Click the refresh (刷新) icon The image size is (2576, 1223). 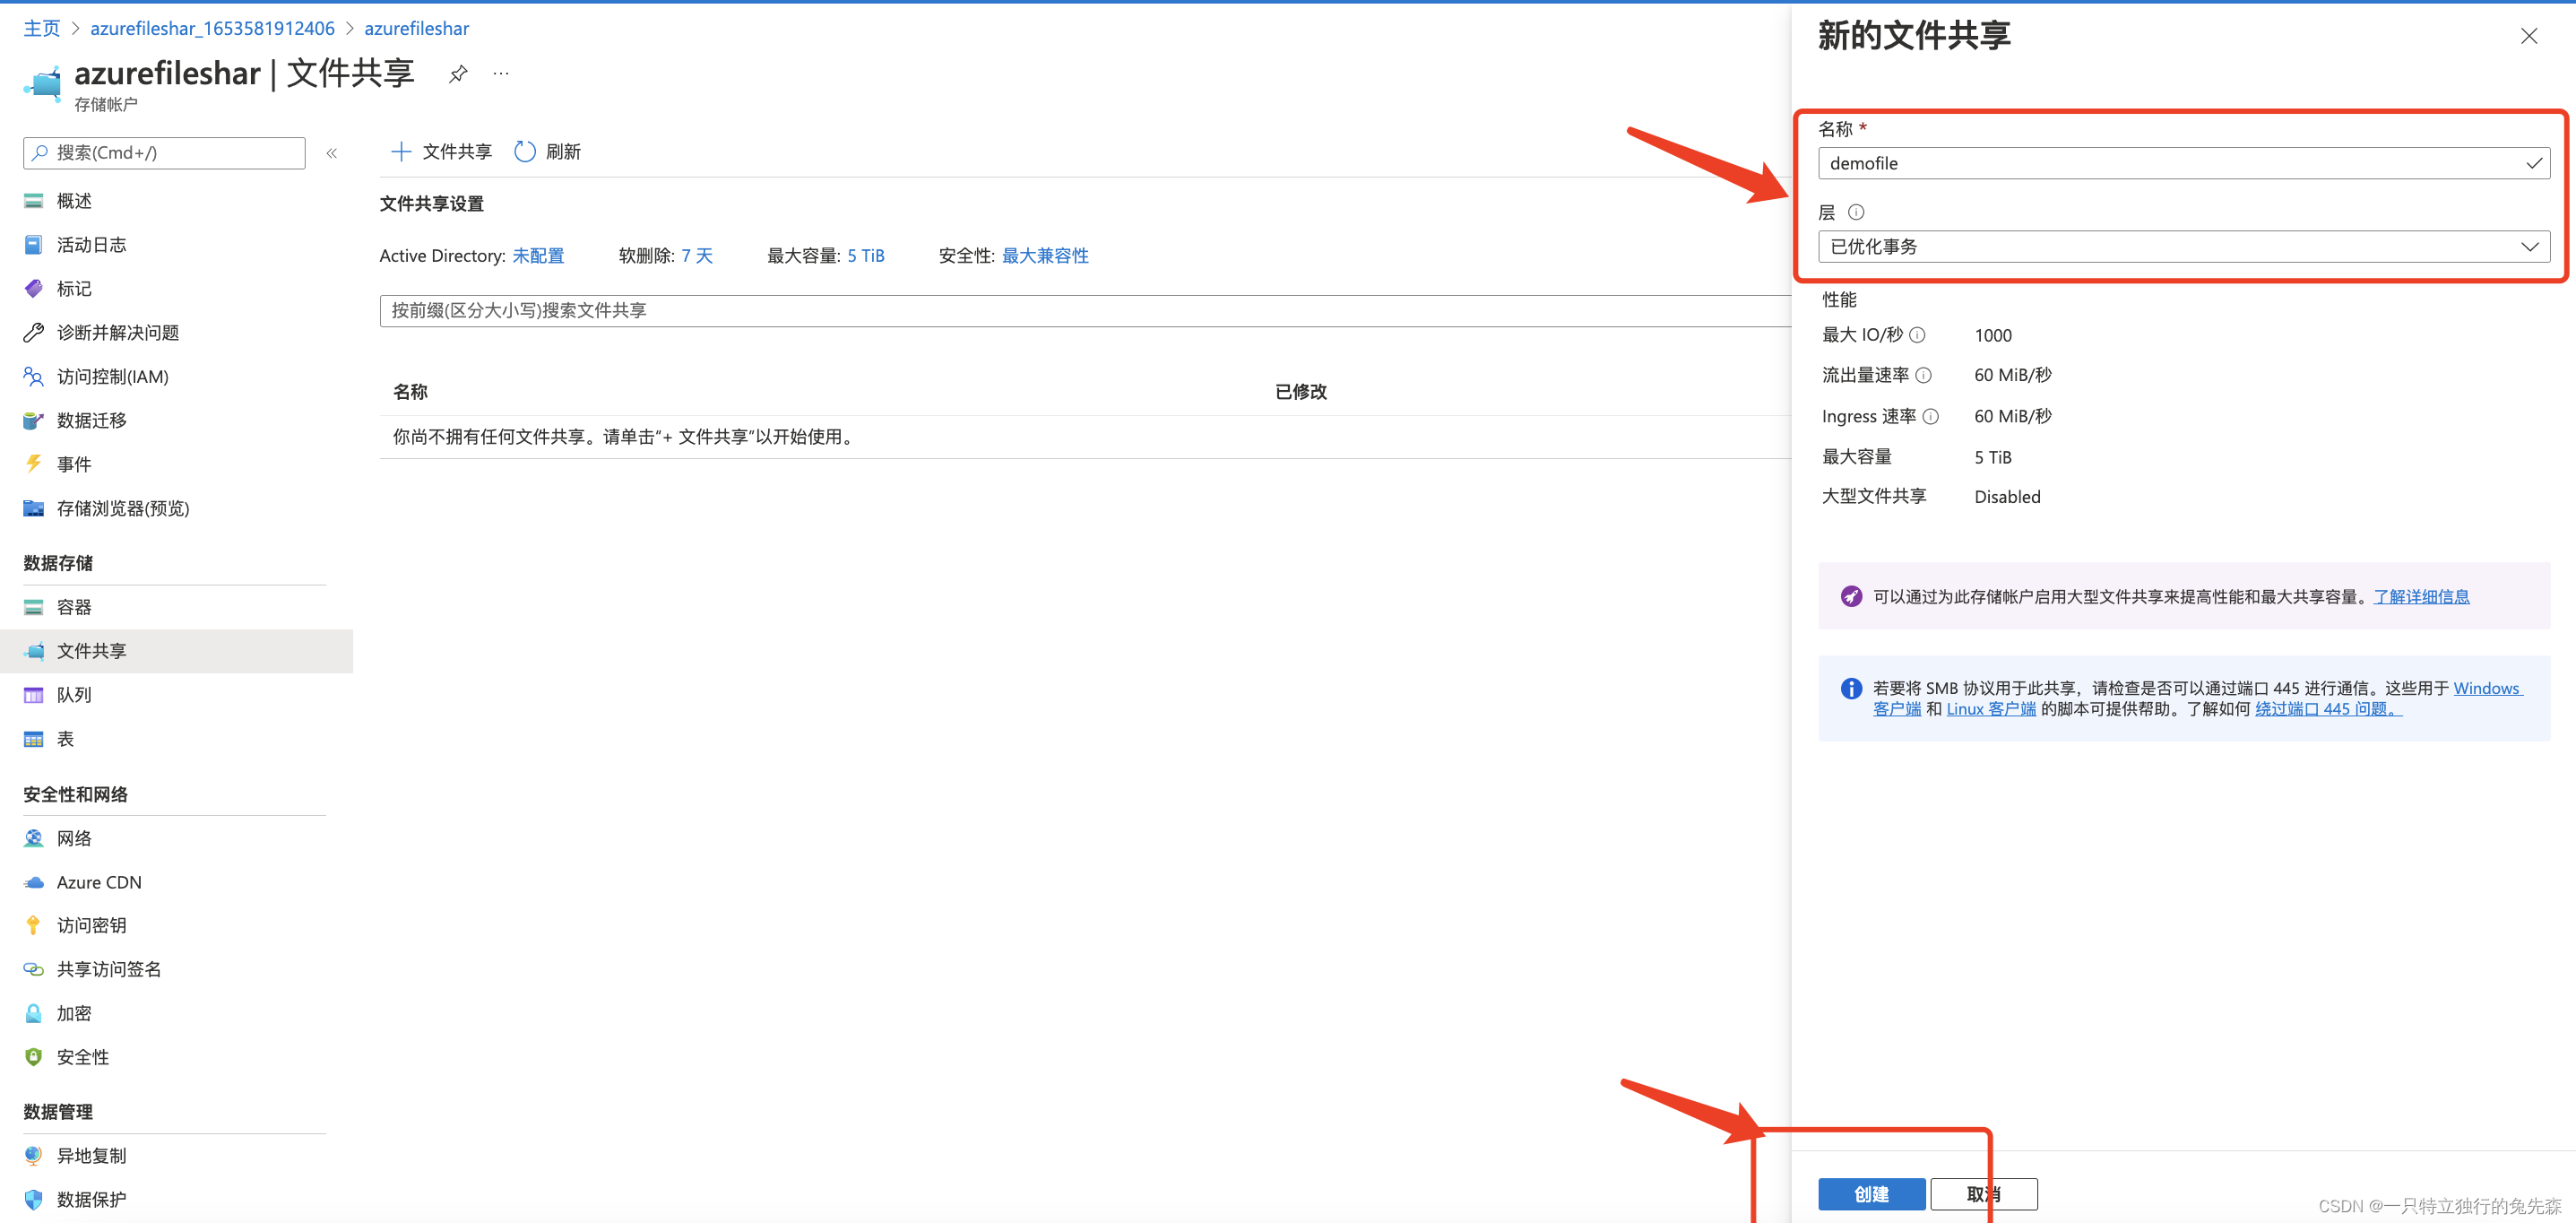525,152
